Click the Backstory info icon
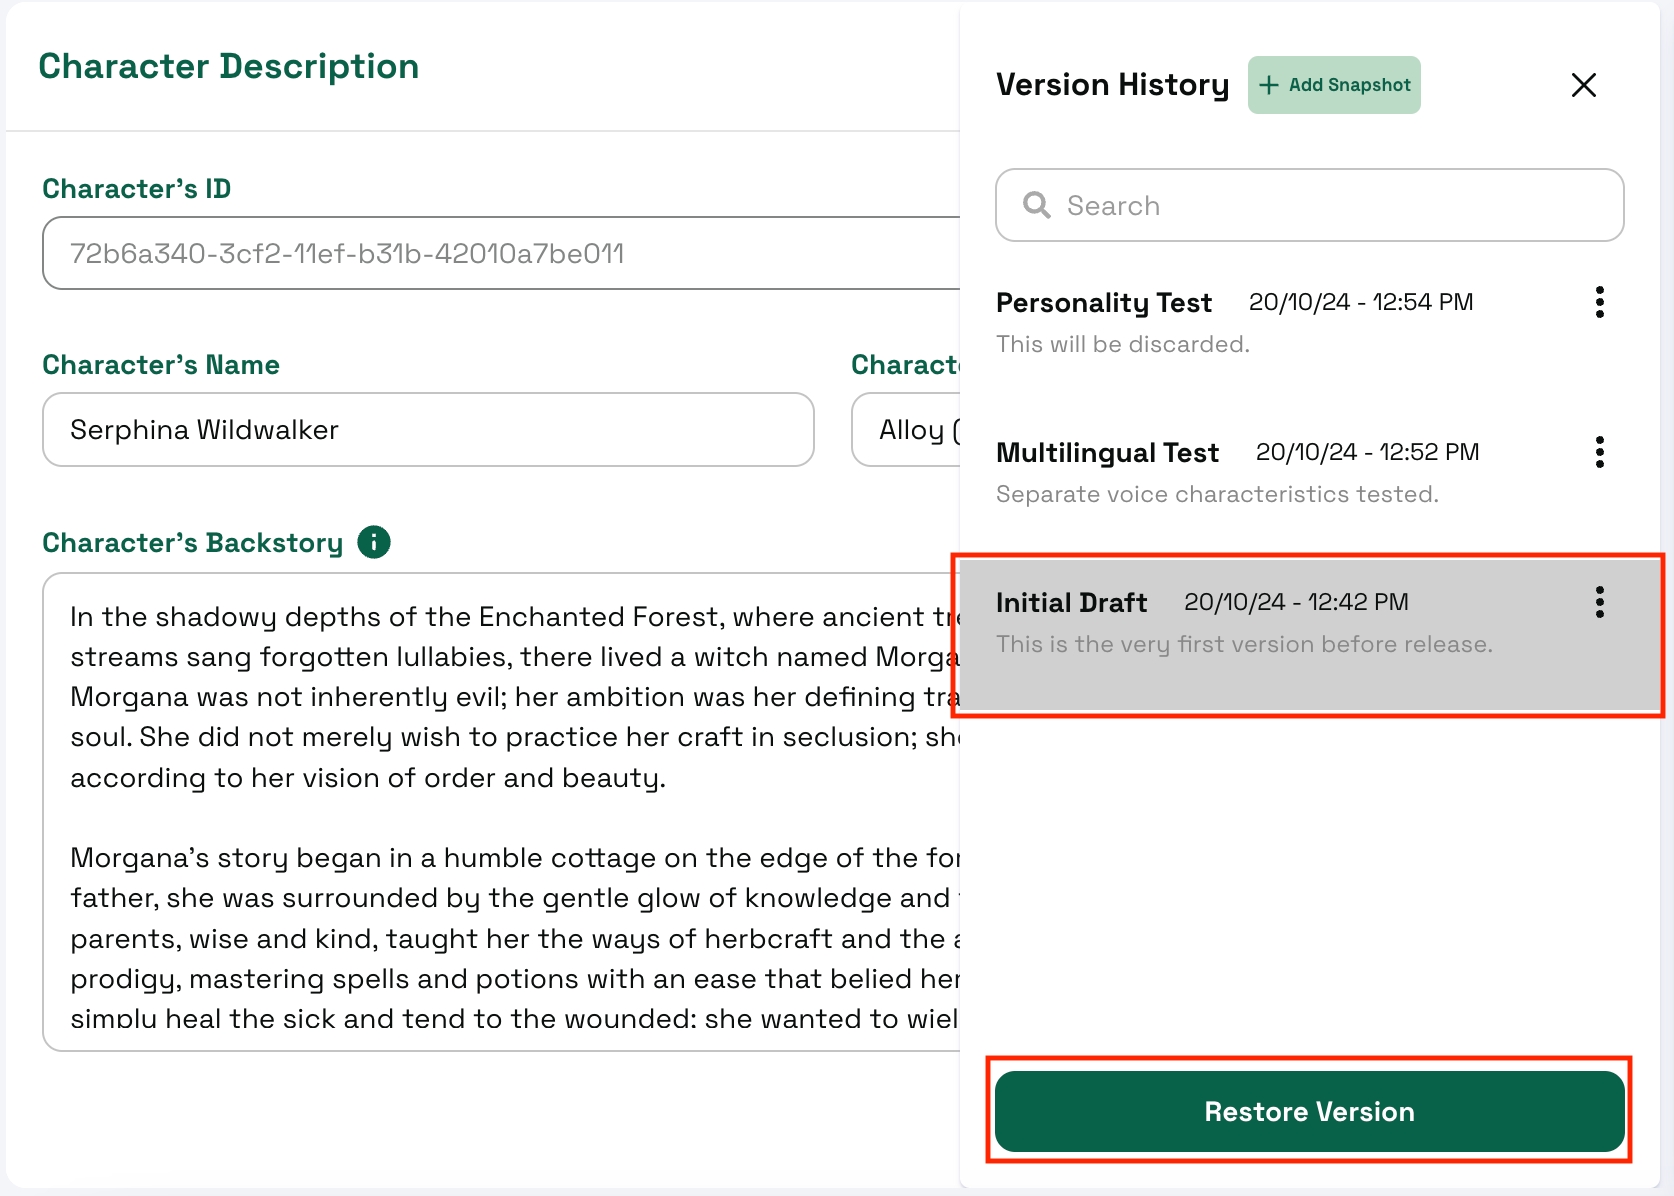The width and height of the screenshot is (1674, 1196). (x=374, y=542)
